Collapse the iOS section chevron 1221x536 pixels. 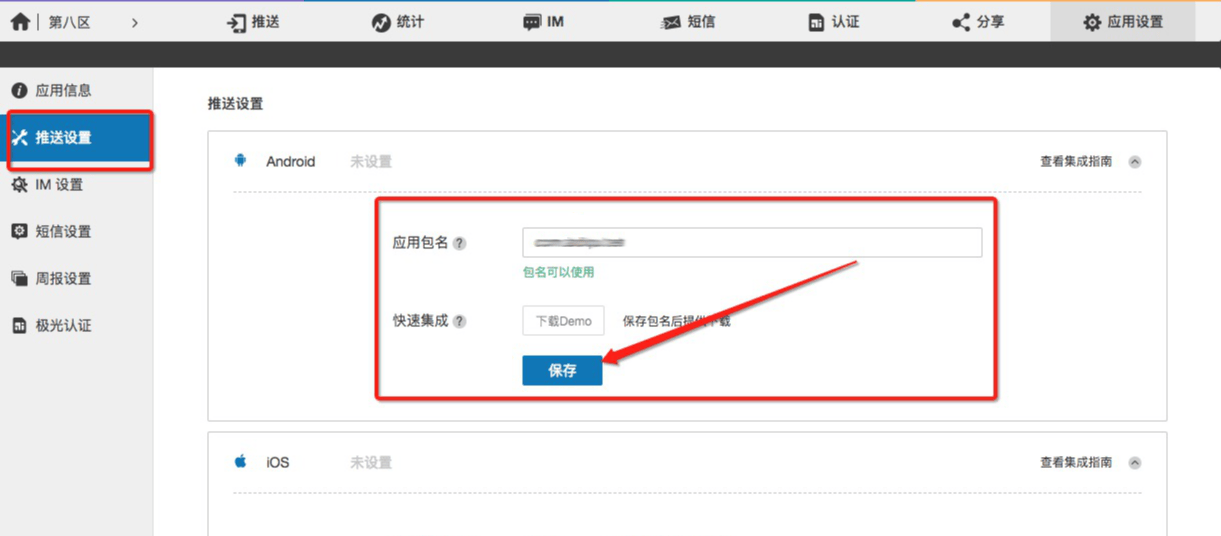click(x=1135, y=463)
